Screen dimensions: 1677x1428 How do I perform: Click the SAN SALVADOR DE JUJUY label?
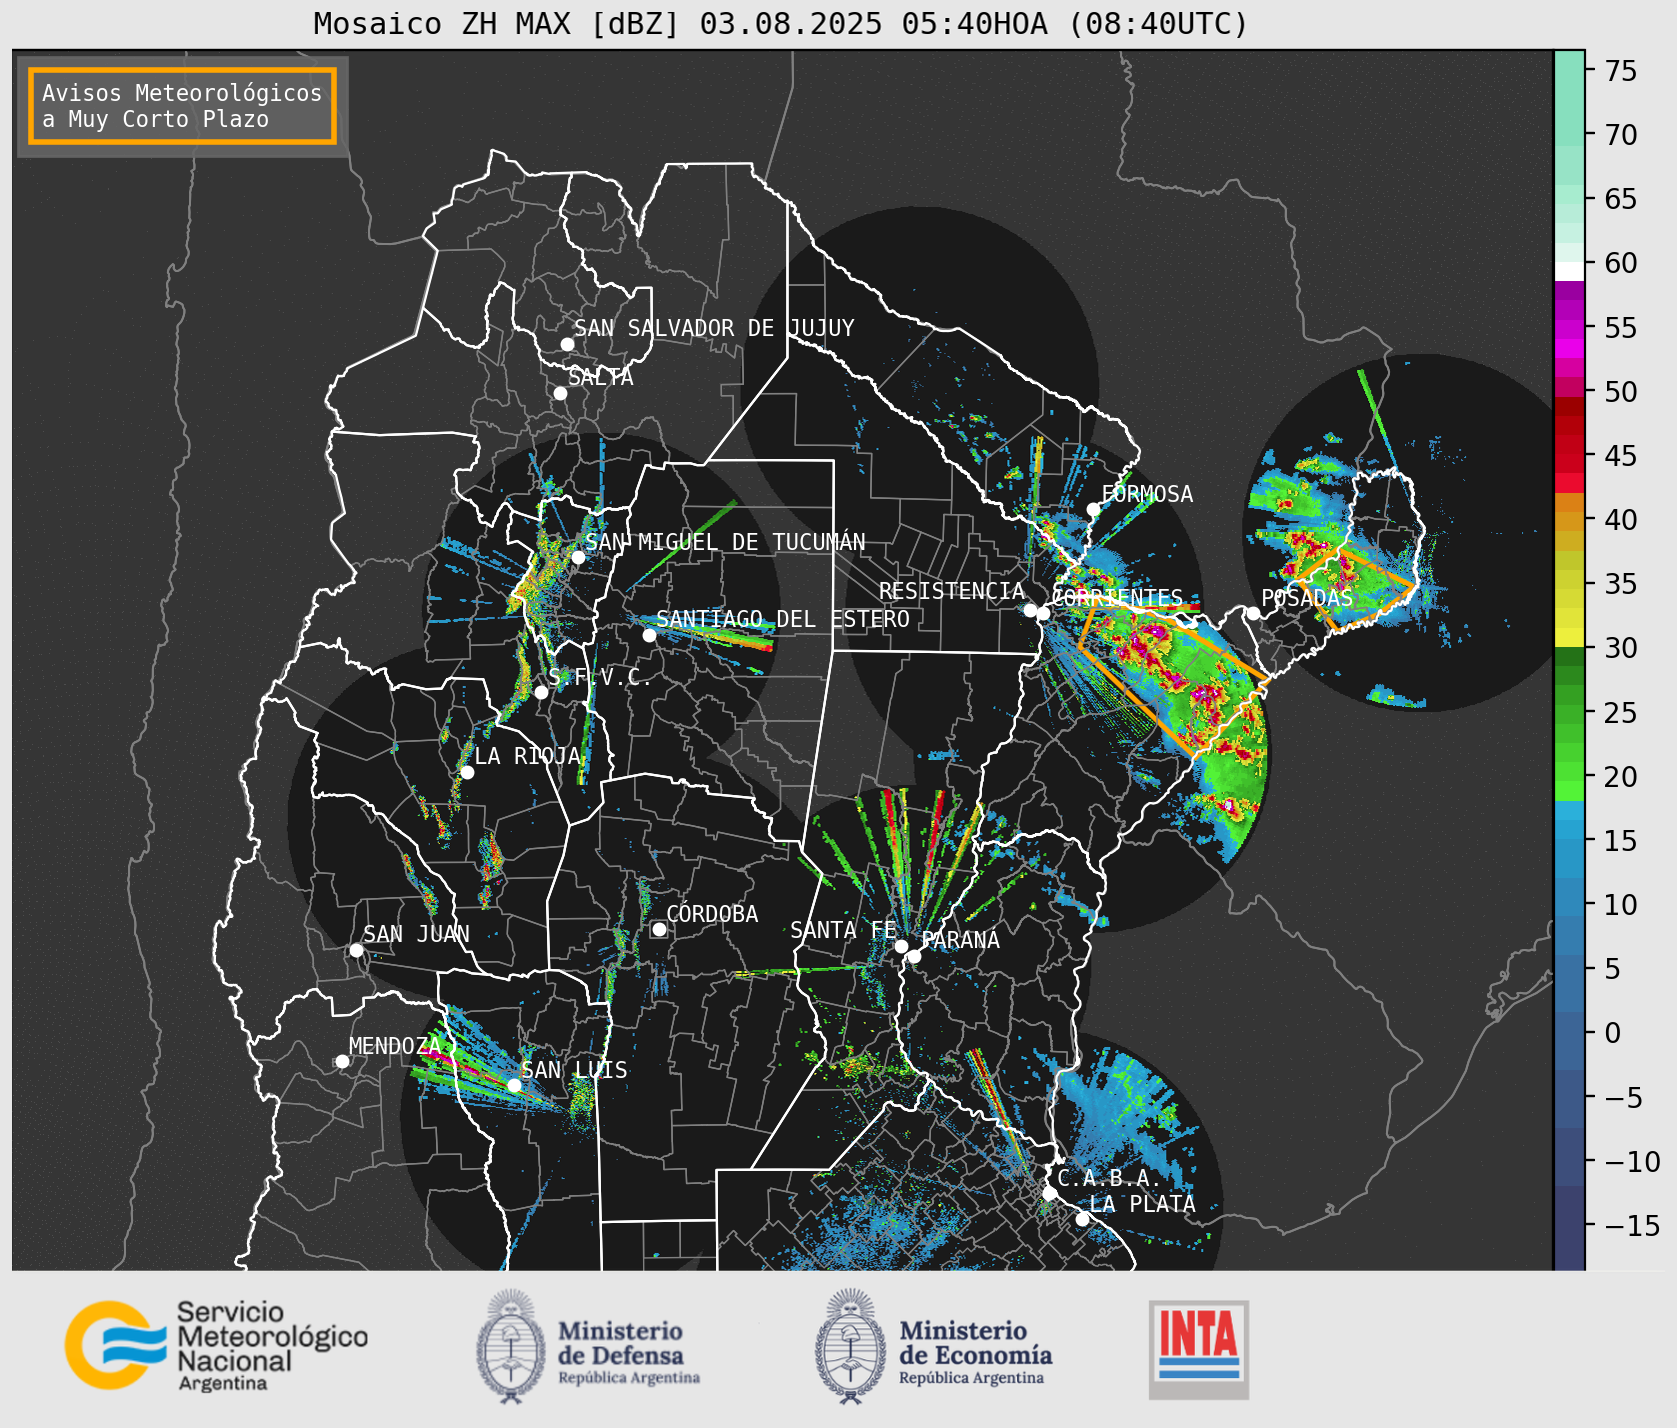(x=714, y=328)
